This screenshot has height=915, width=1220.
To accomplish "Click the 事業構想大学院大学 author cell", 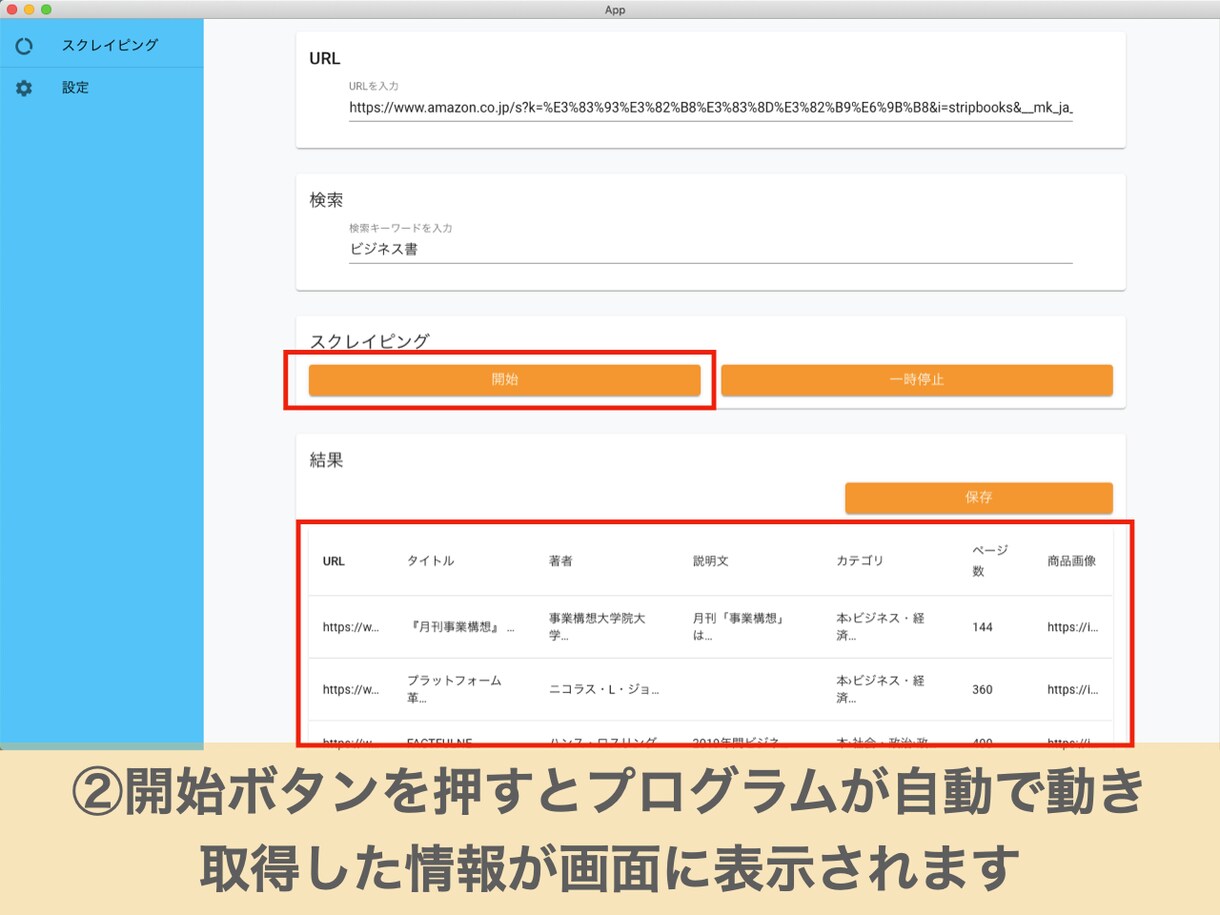I will click(597, 627).
